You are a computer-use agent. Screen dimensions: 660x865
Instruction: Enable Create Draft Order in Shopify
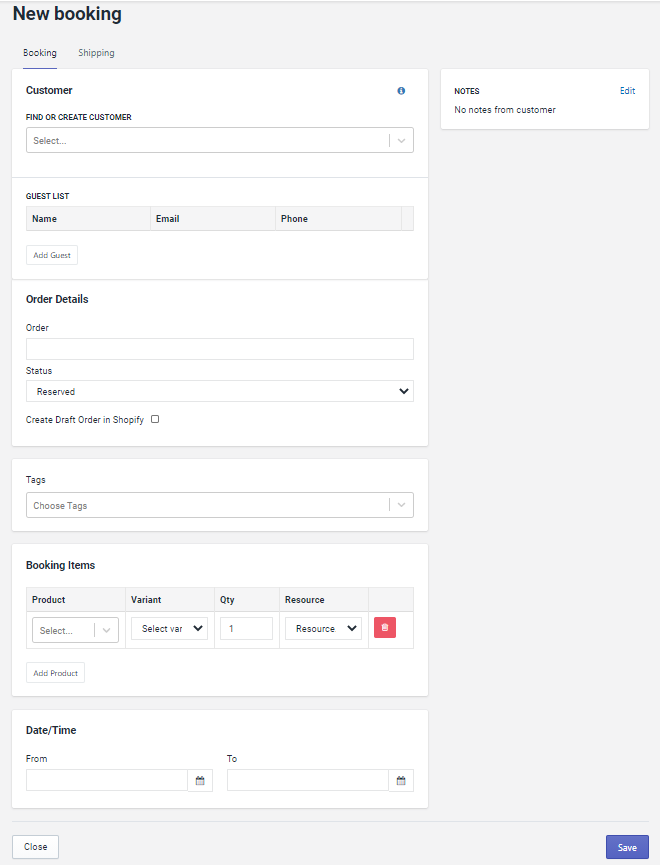click(x=155, y=419)
